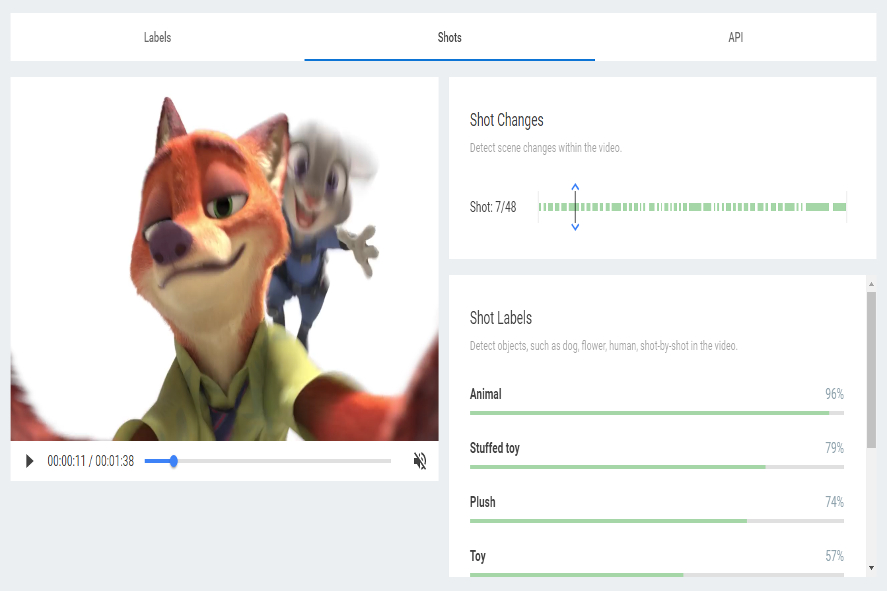Screen dimensions: 887x591
Task: Click the 96% confidence value
Action: click(x=834, y=394)
